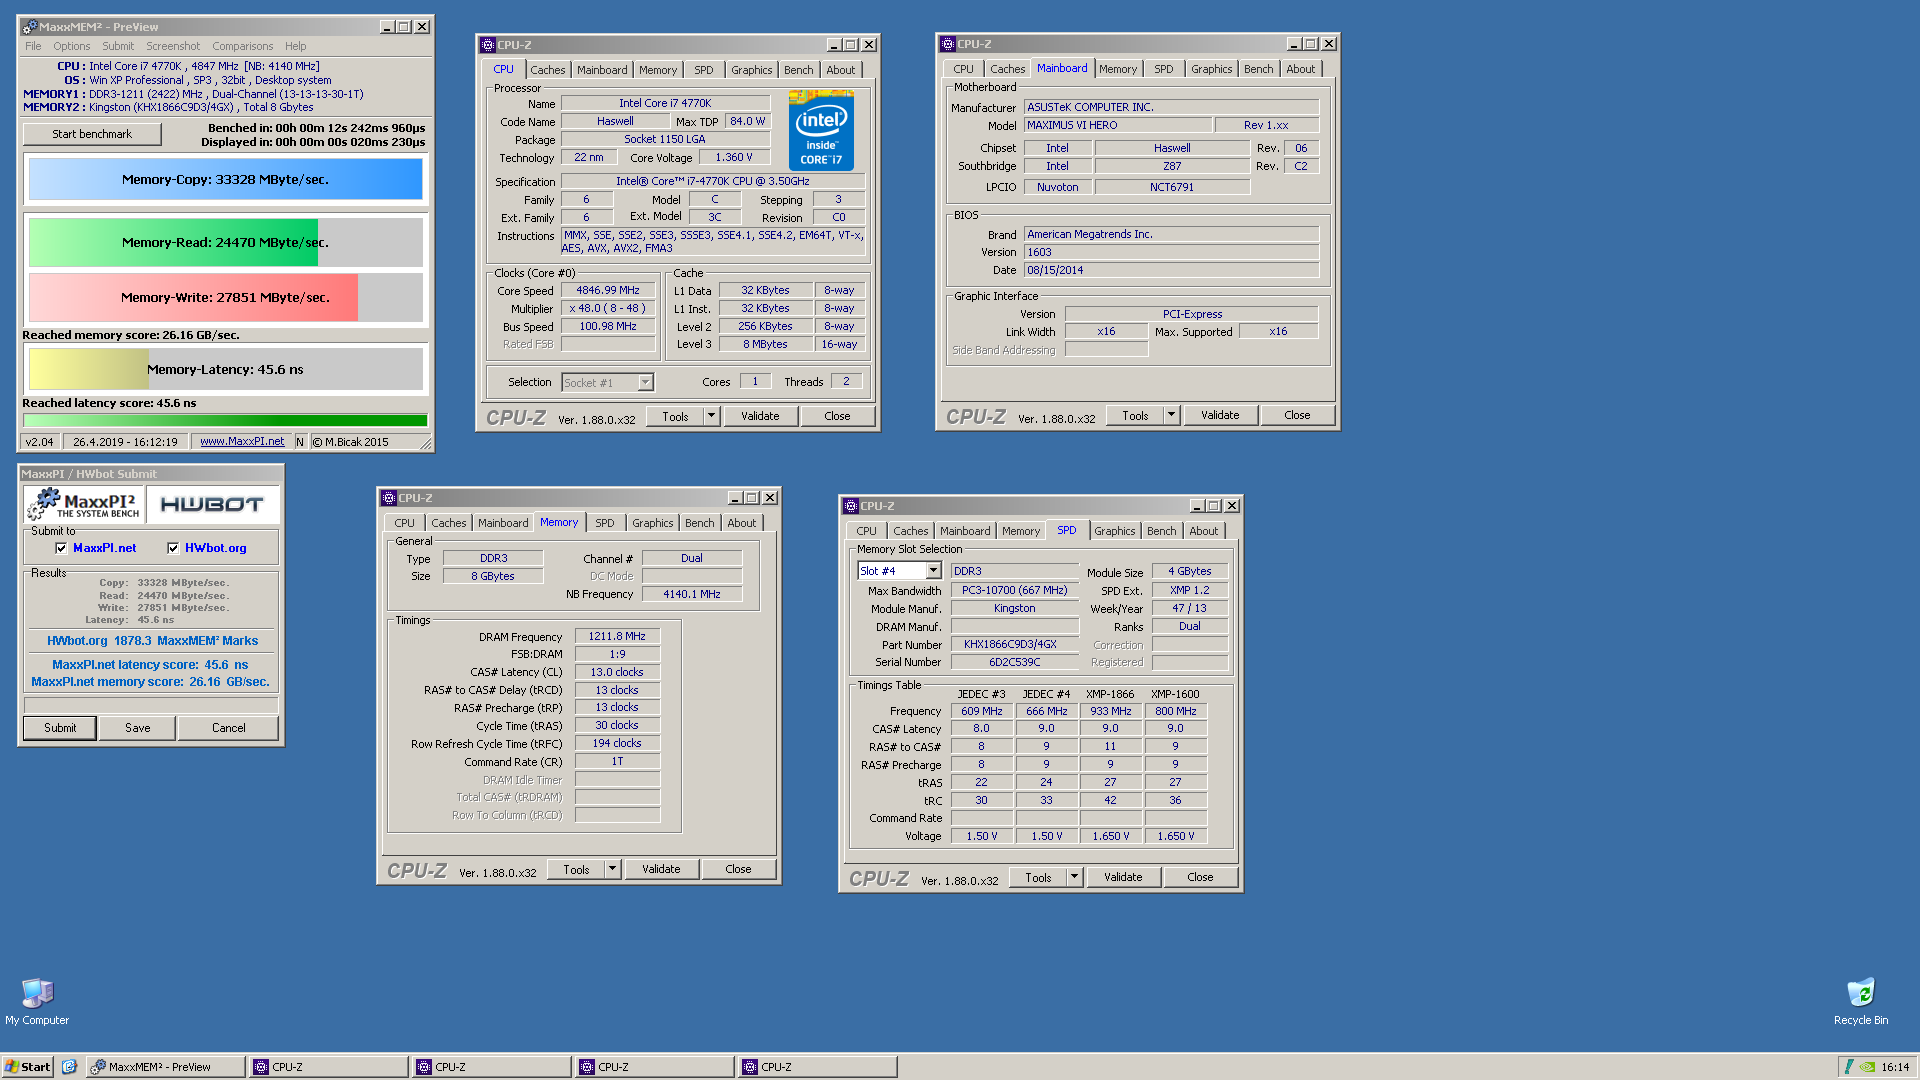Open the File menu in MaxxMEM²
The height and width of the screenshot is (1080, 1920).
[x=33, y=46]
